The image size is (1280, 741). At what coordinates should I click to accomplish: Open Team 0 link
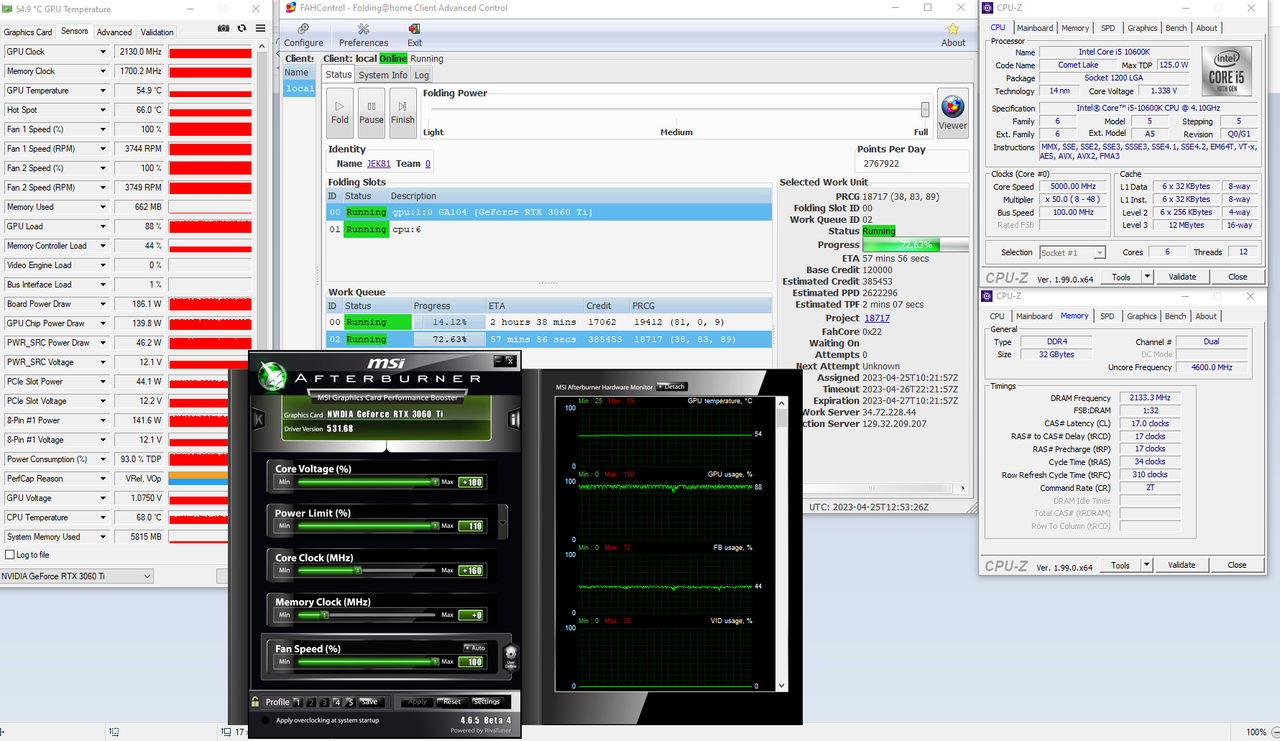428,164
